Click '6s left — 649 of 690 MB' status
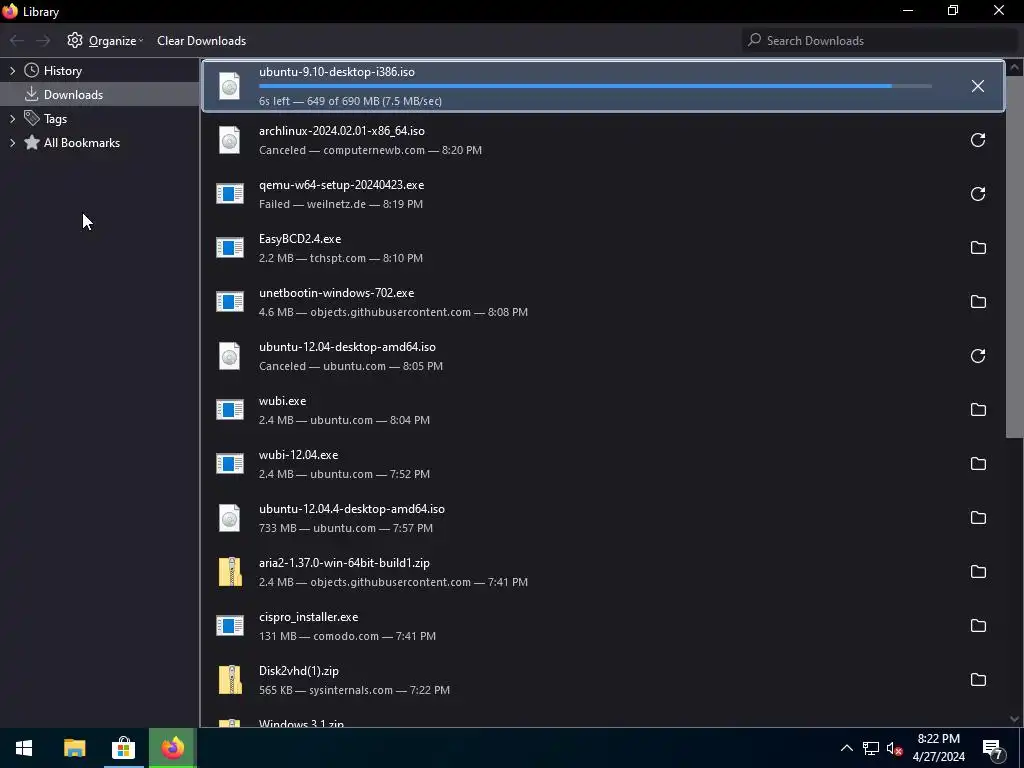 pos(350,101)
